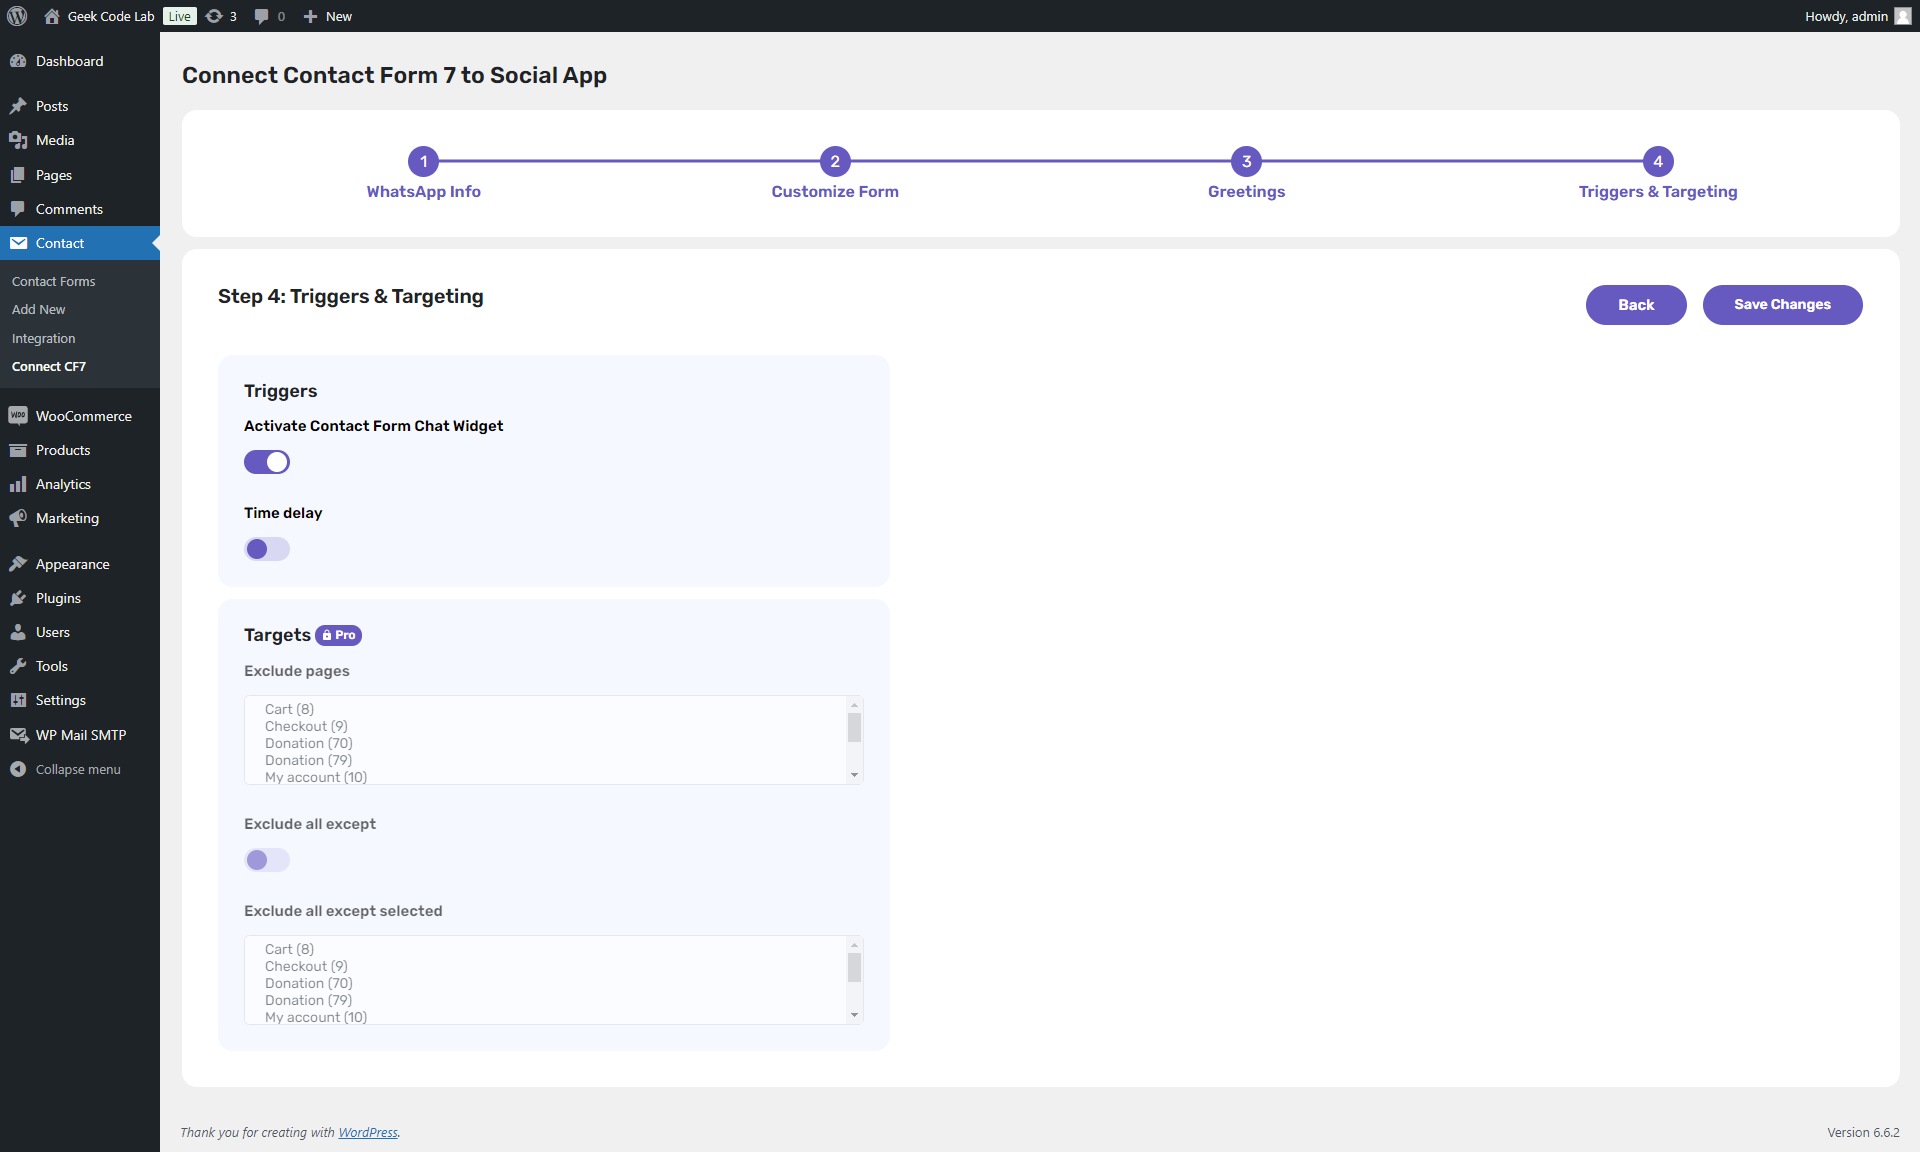Click the Products box icon

(18, 450)
